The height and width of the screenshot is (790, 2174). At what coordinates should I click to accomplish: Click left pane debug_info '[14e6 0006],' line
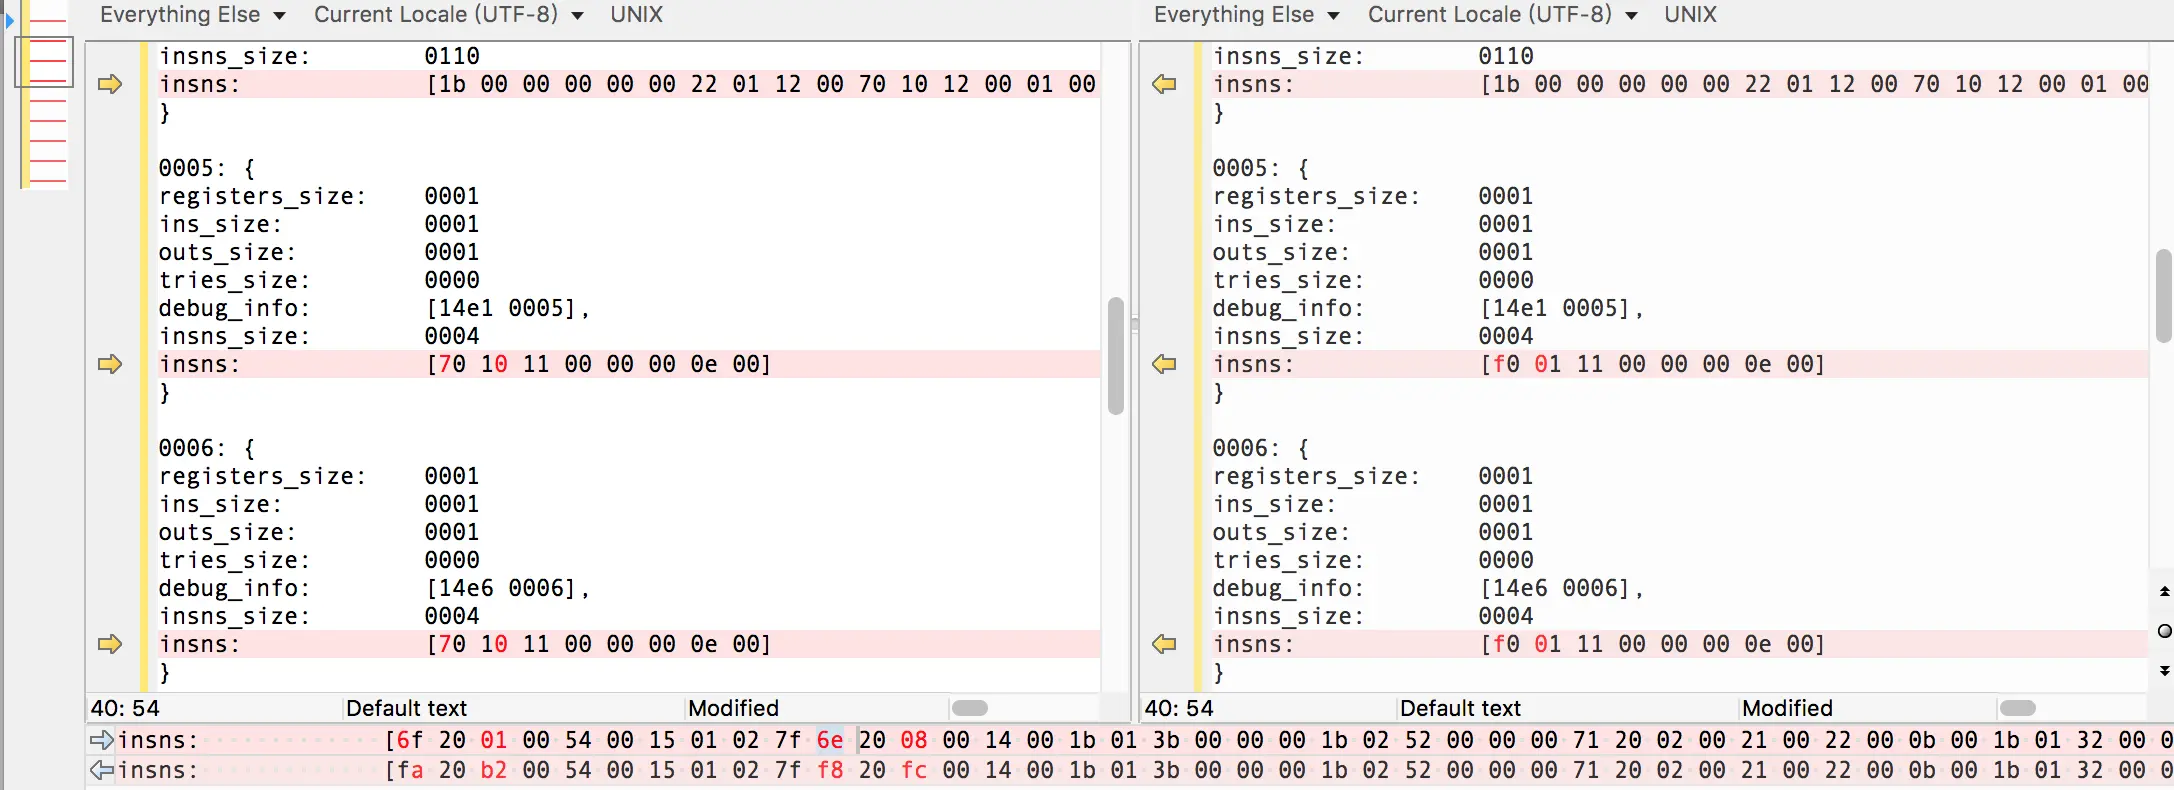374,588
